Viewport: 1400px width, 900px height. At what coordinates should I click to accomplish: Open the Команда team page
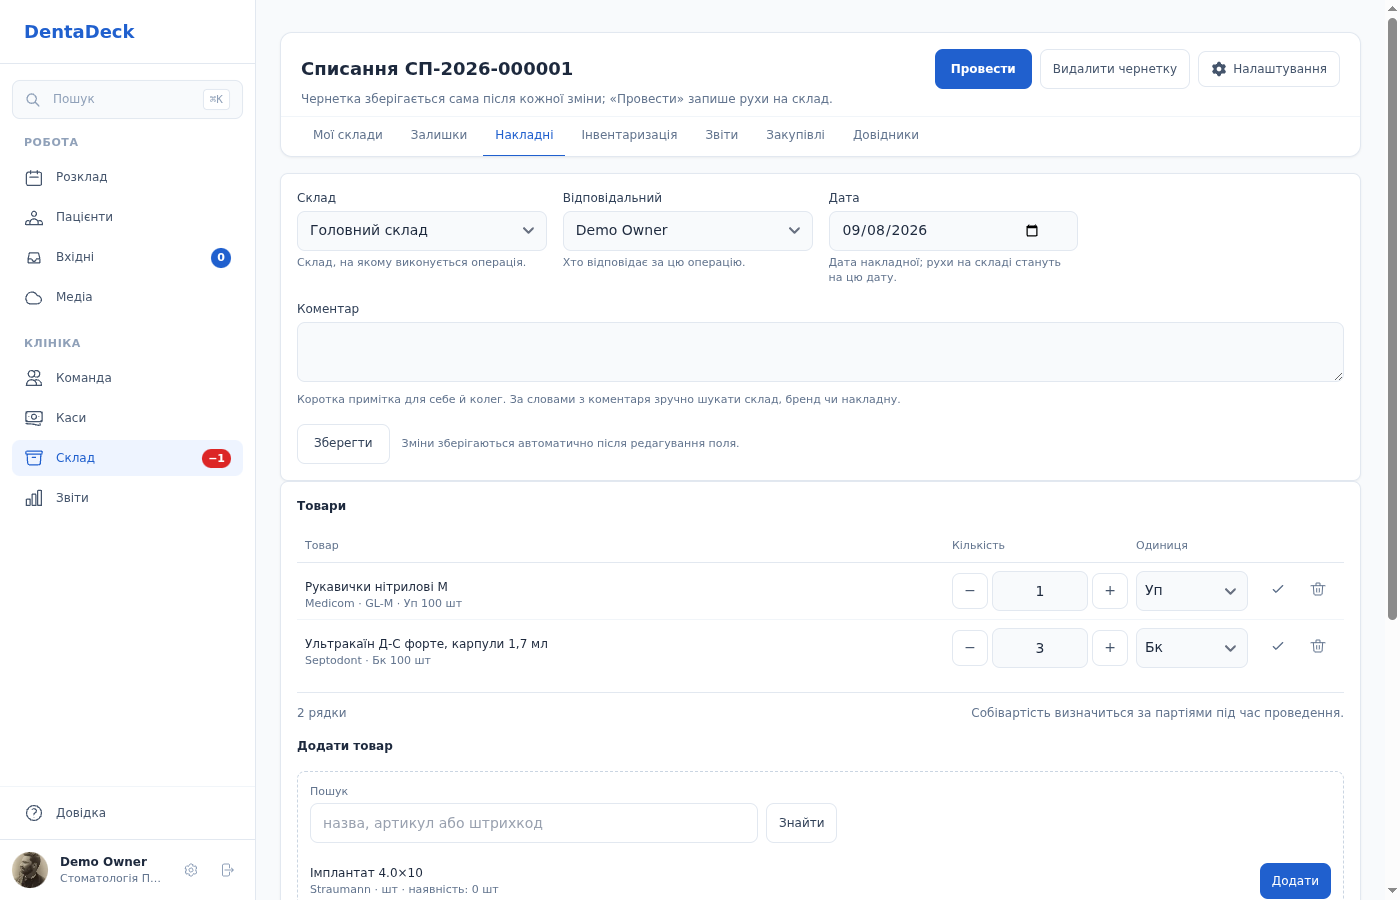[127, 378]
